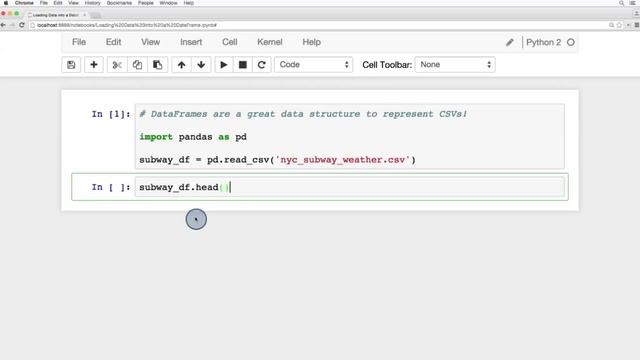Open the notebook Help menu

click(x=311, y=42)
